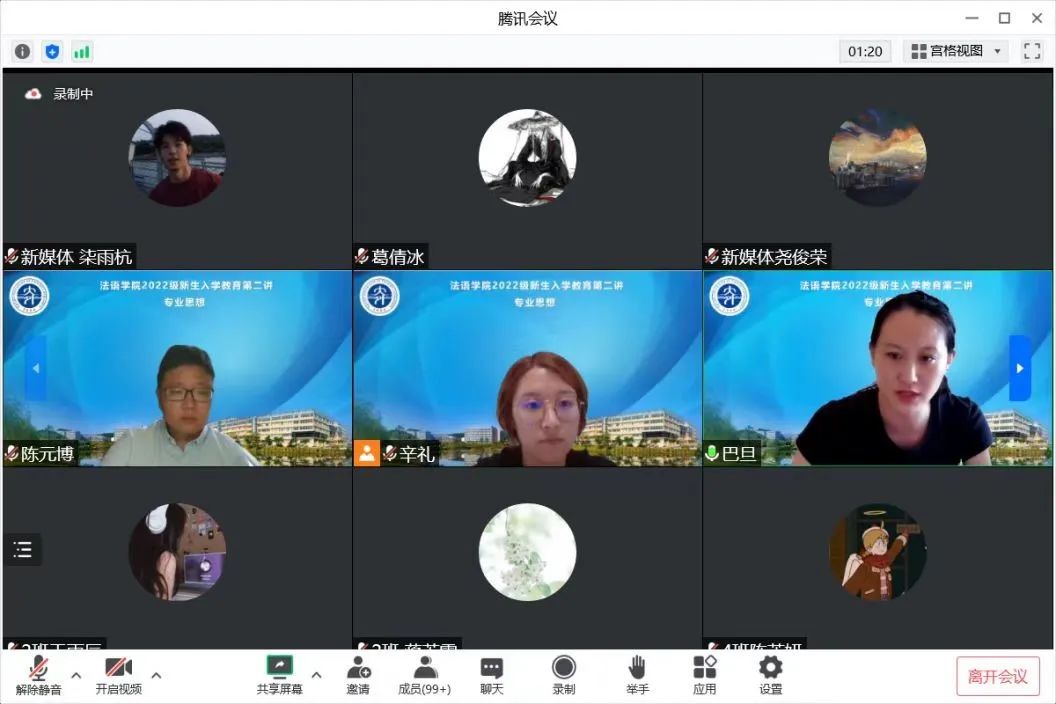The height and width of the screenshot is (704, 1056).
Task: Open 设置 settings gear
Action: 770,675
